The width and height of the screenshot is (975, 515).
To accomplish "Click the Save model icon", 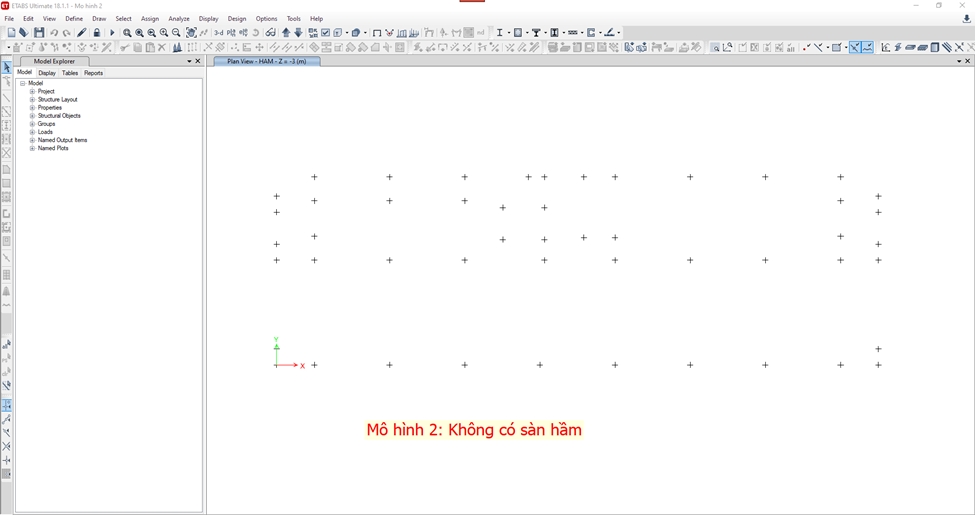I will click(39, 33).
